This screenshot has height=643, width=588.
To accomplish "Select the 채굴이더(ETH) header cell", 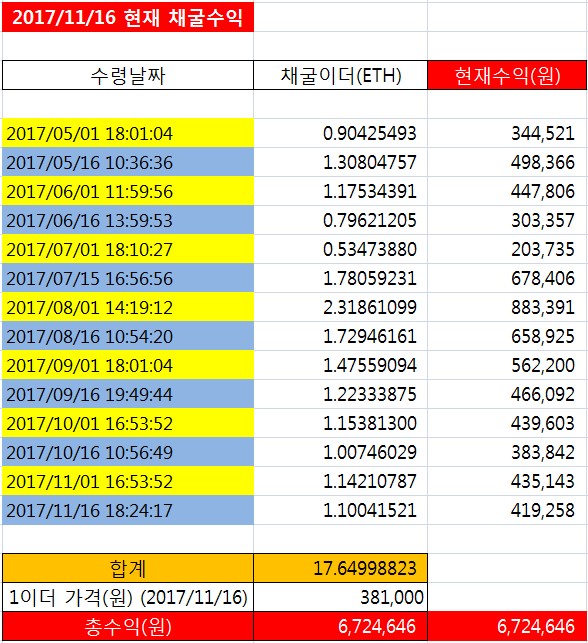I will 340,75.
